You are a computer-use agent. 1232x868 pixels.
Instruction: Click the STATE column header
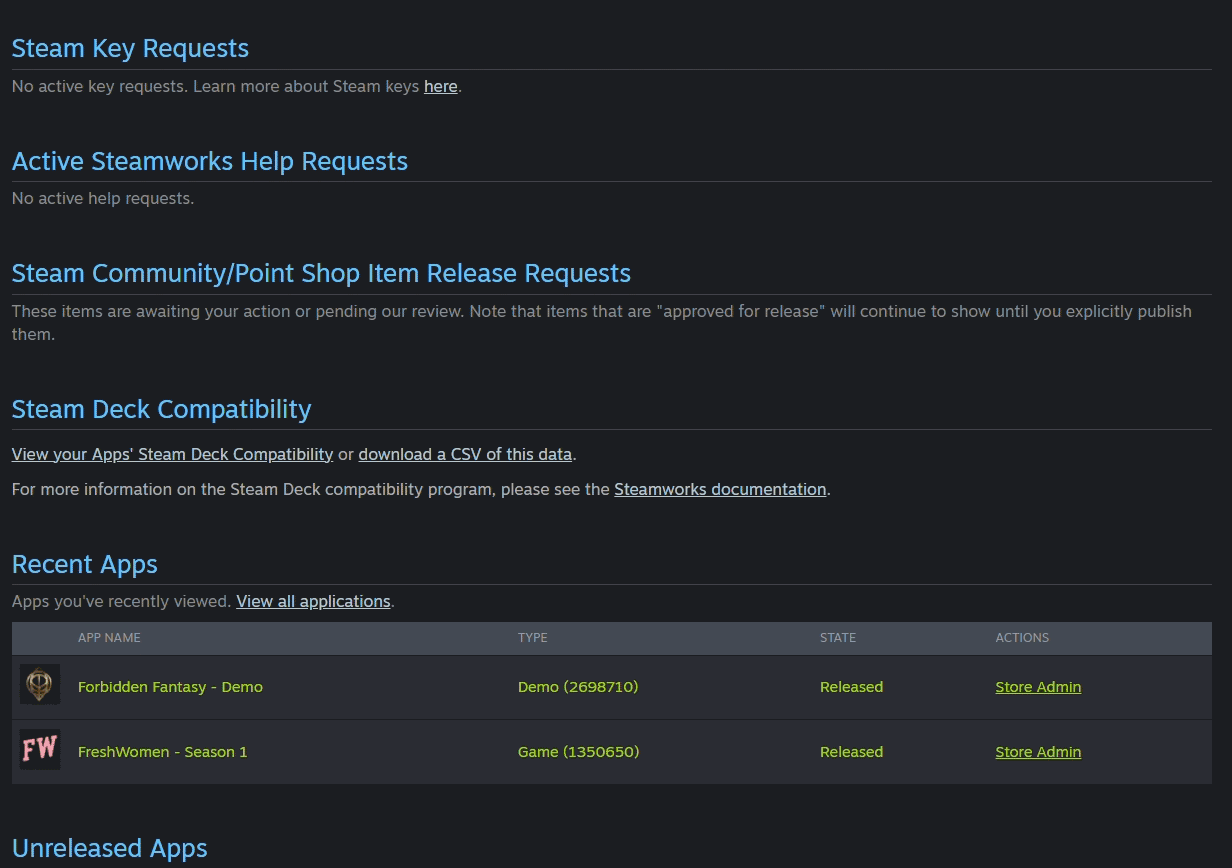(838, 638)
